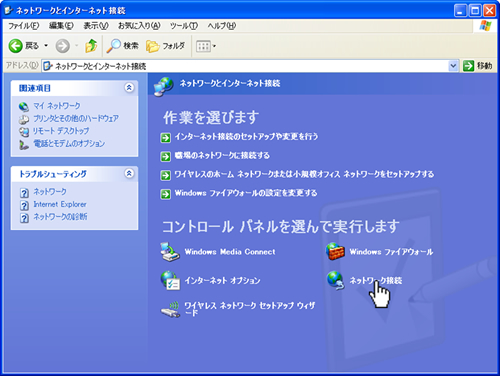Click the Windows flag logo throbber
Image resolution: width=500 pixels, height=376 pixels.
(485, 26)
